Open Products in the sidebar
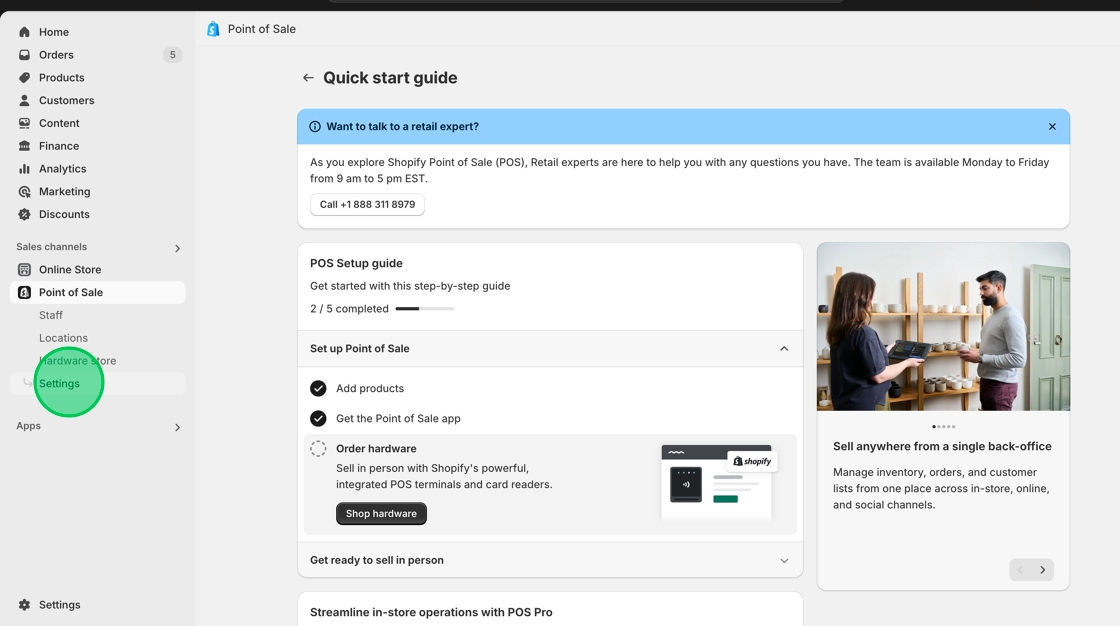Image resolution: width=1120 pixels, height=626 pixels. click(x=61, y=78)
